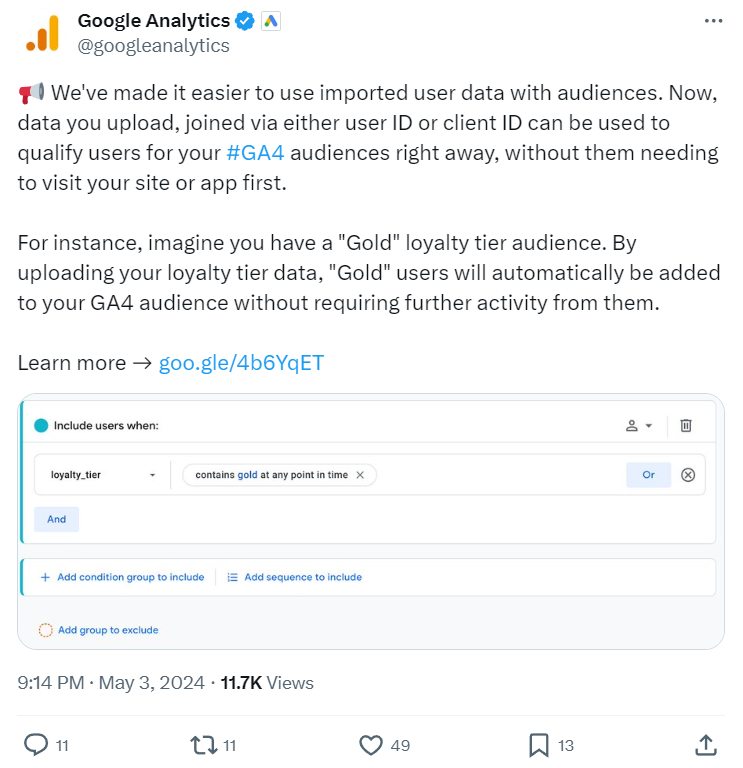Viewport: 743px width, 768px height.
Task: Remove loyalty_tier condition with circled X
Action: coord(688,475)
